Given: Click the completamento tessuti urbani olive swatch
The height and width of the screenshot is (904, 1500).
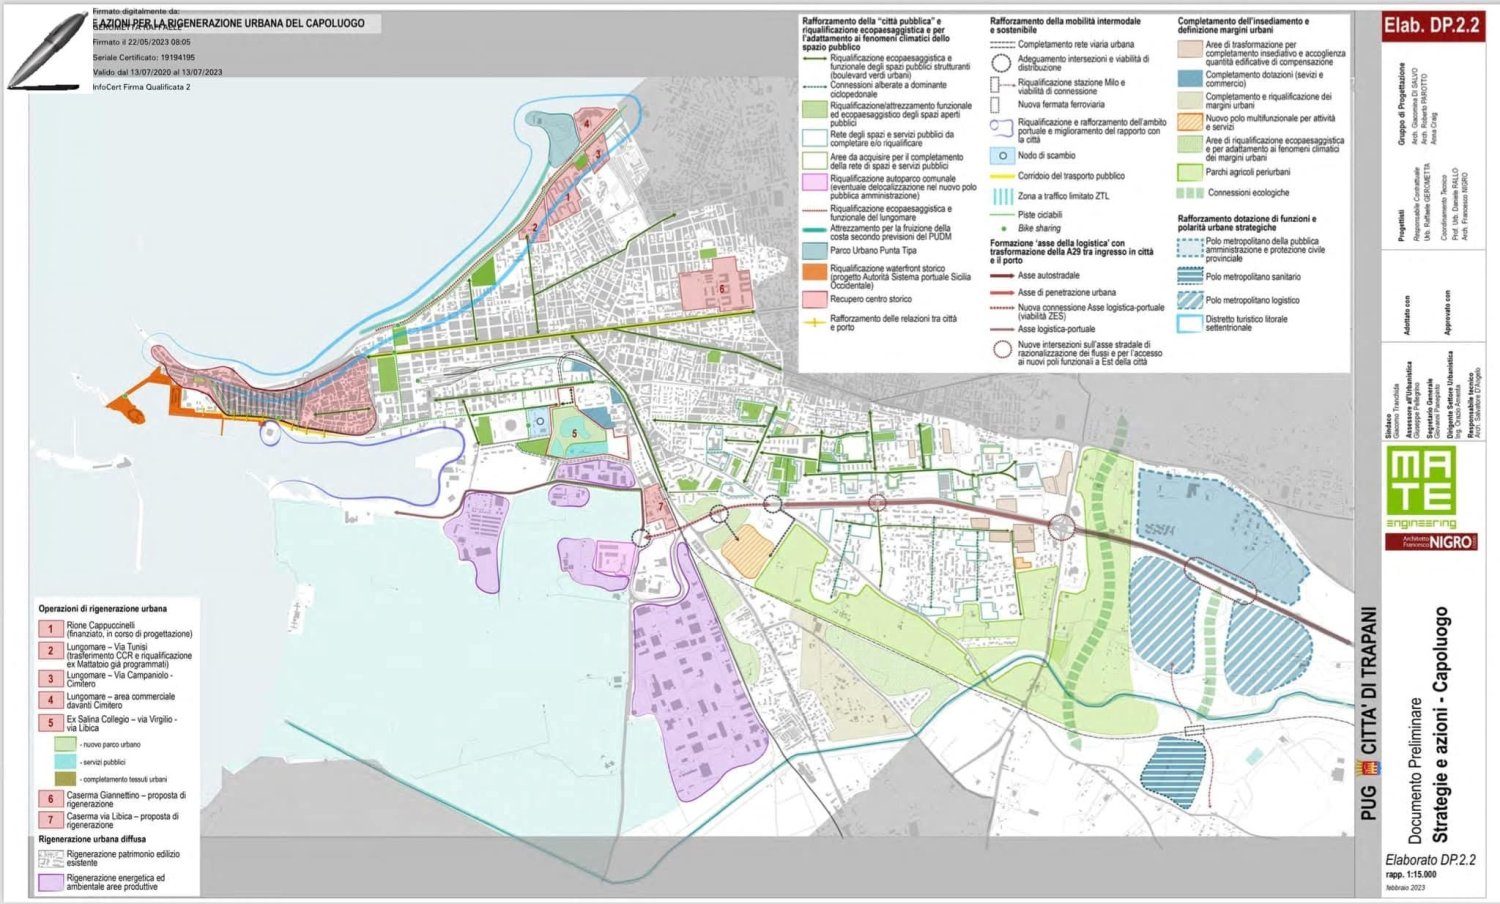Looking at the screenshot, I should point(65,778).
